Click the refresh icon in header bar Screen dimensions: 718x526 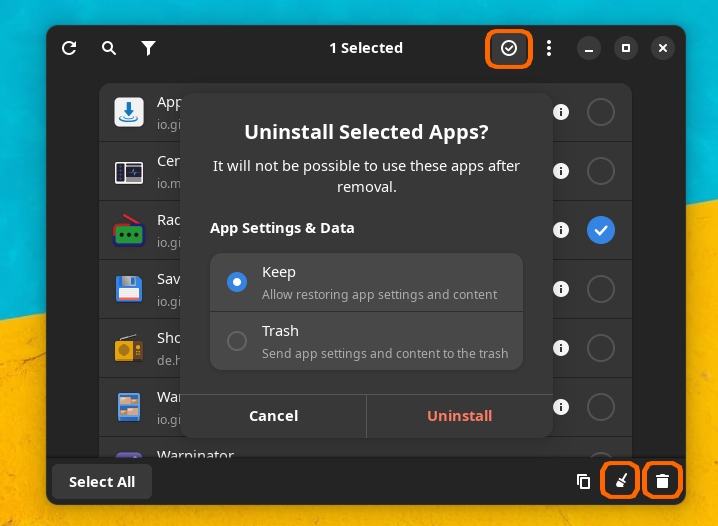coord(69,48)
